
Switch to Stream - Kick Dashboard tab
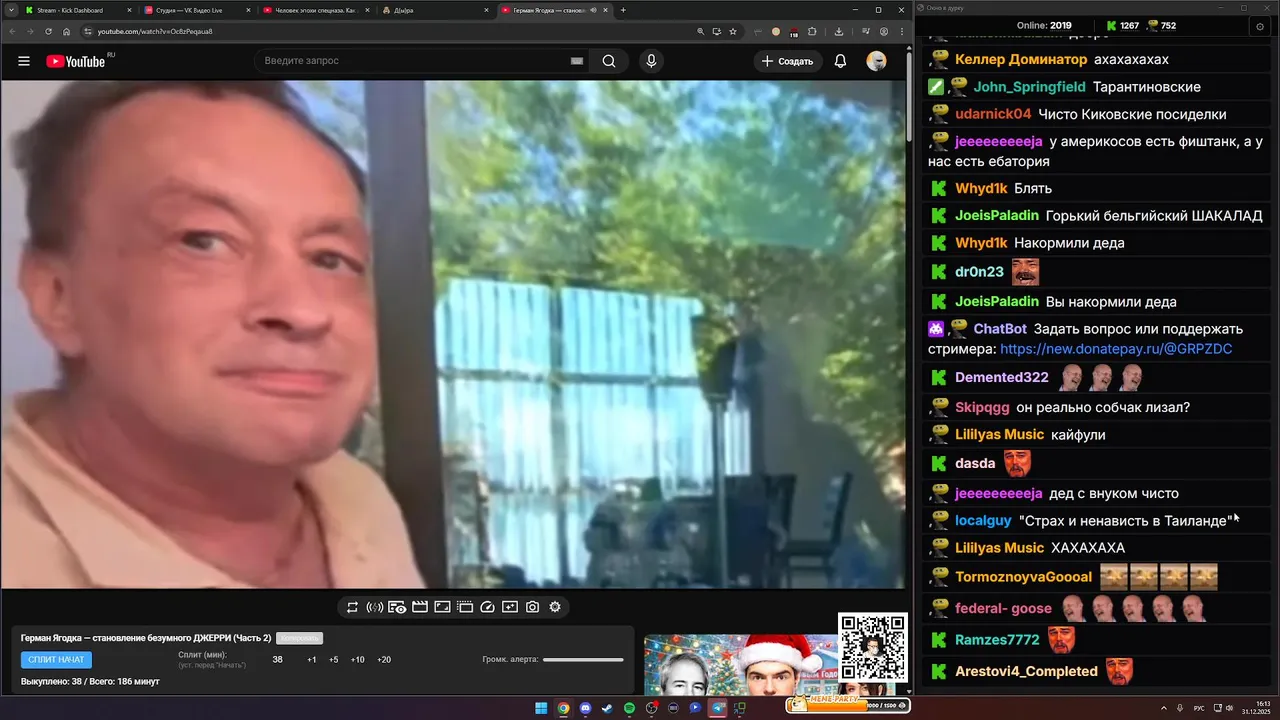76,10
